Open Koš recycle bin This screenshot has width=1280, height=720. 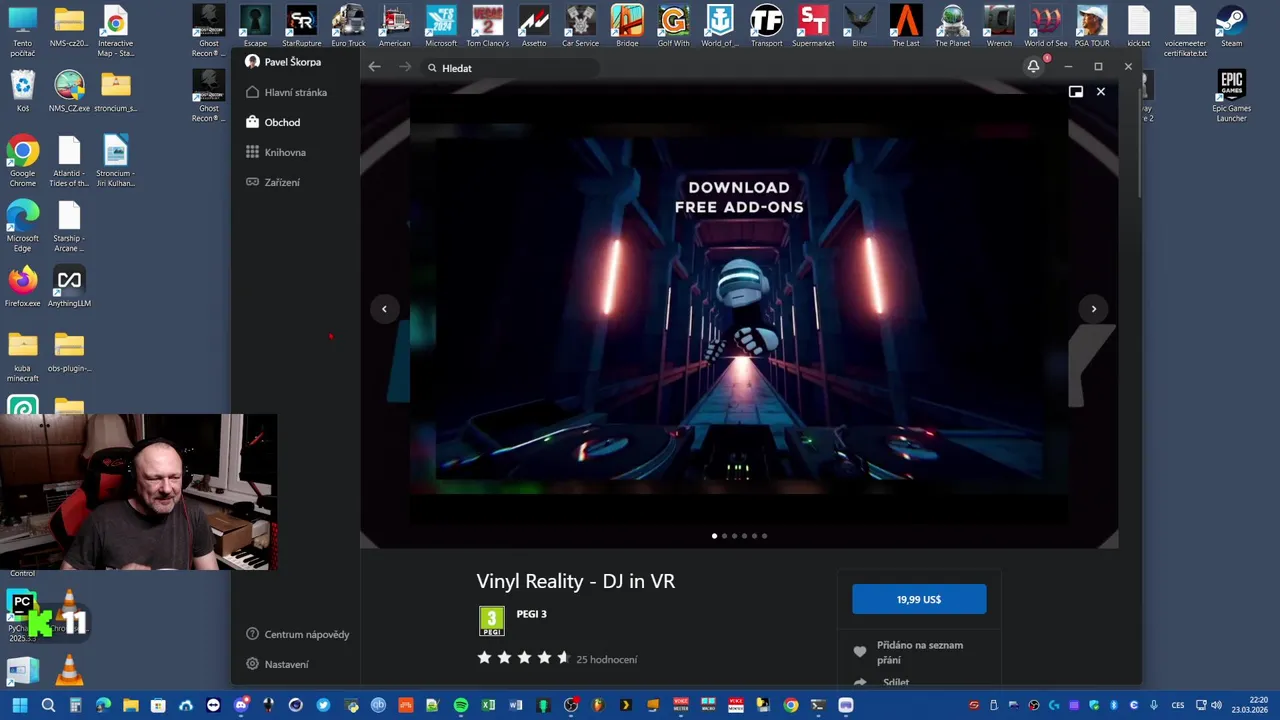(23, 92)
